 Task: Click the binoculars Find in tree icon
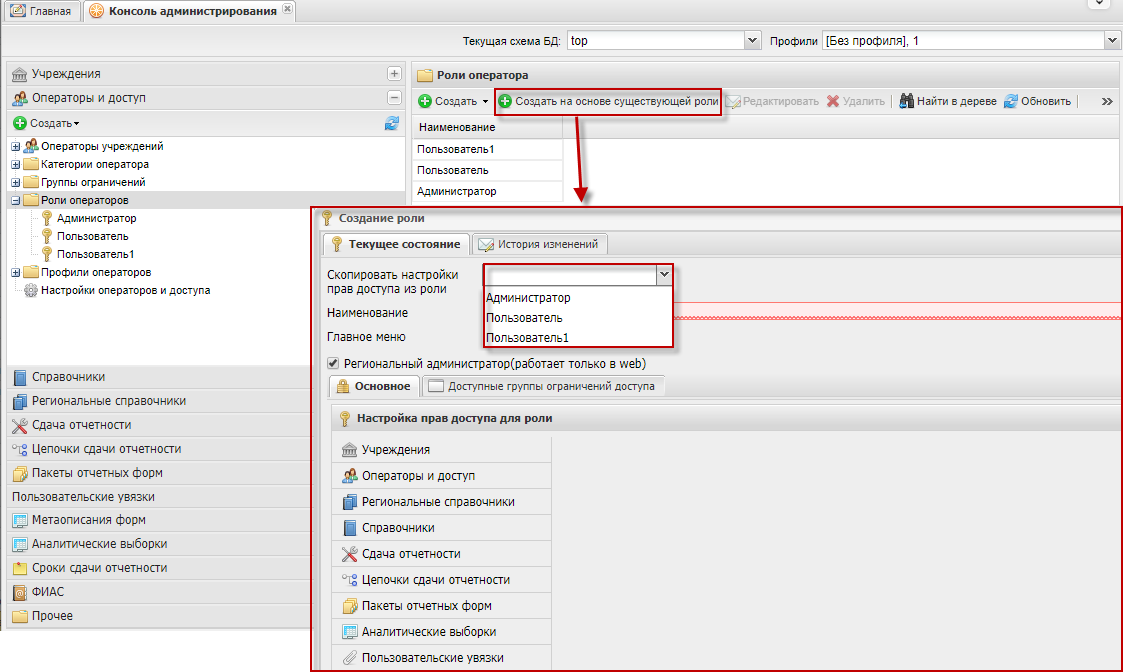click(x=907, y=101)
